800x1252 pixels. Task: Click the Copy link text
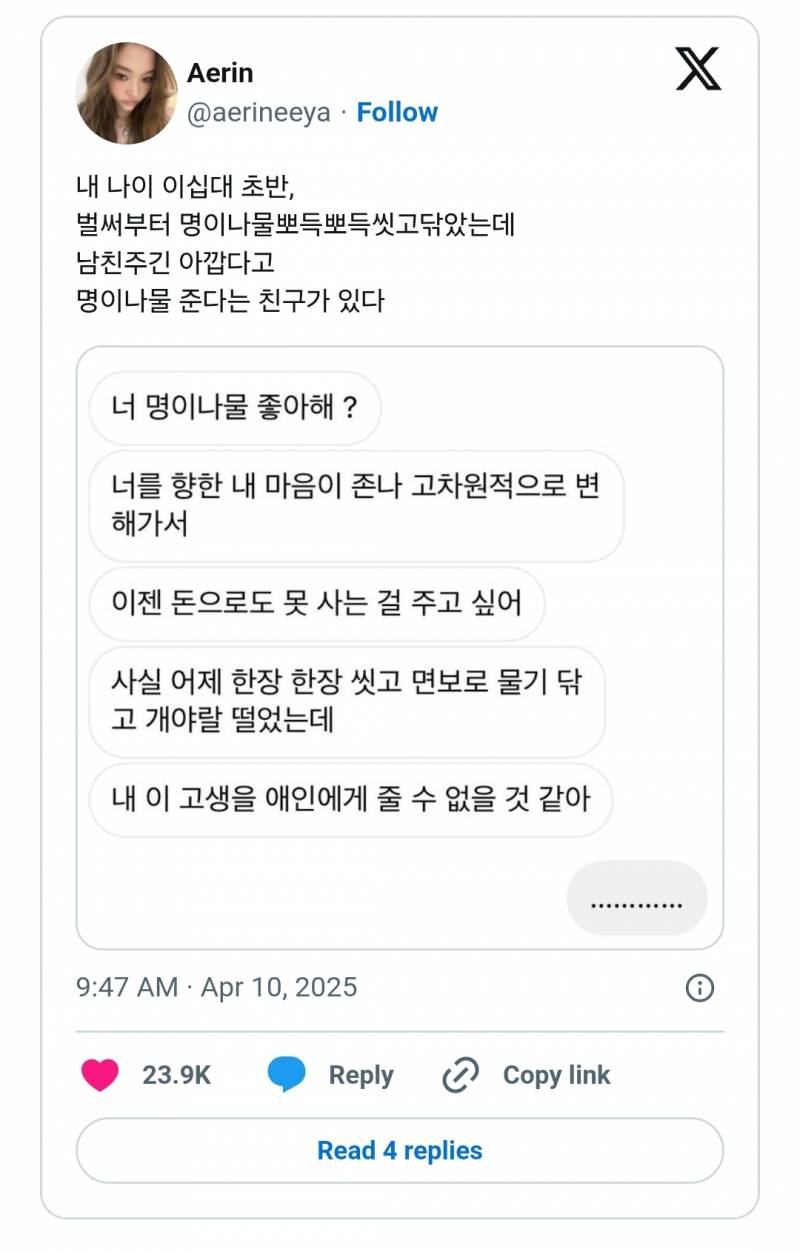coord(556,1075)
